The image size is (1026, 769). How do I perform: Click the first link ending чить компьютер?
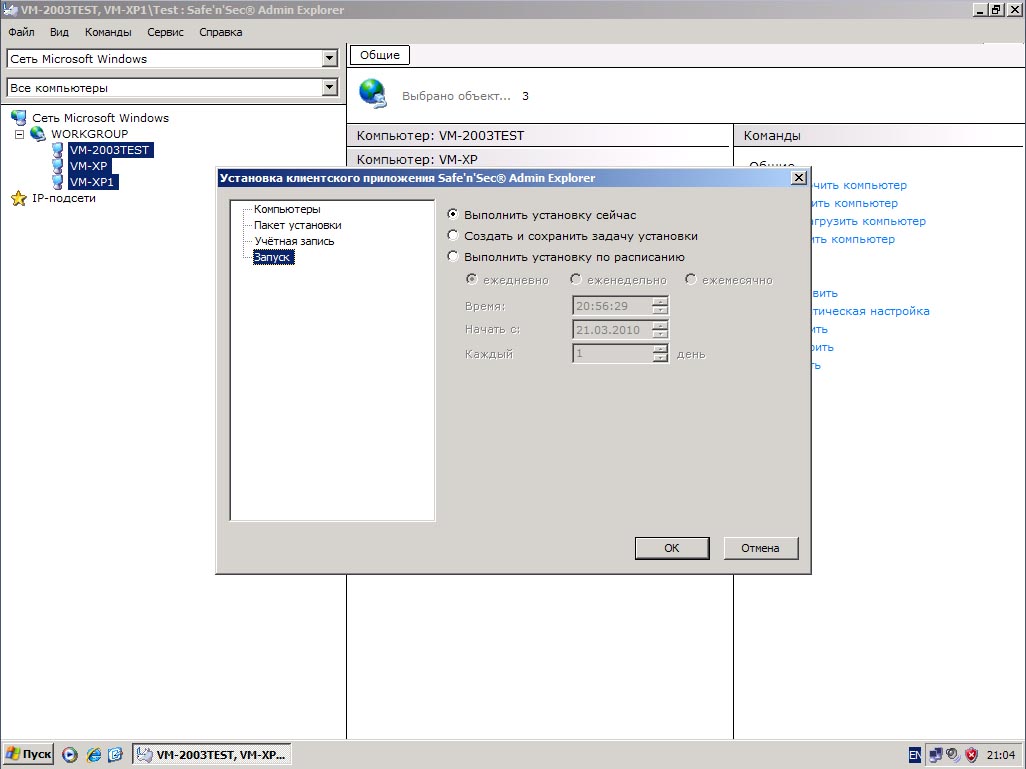pos(859,185)
